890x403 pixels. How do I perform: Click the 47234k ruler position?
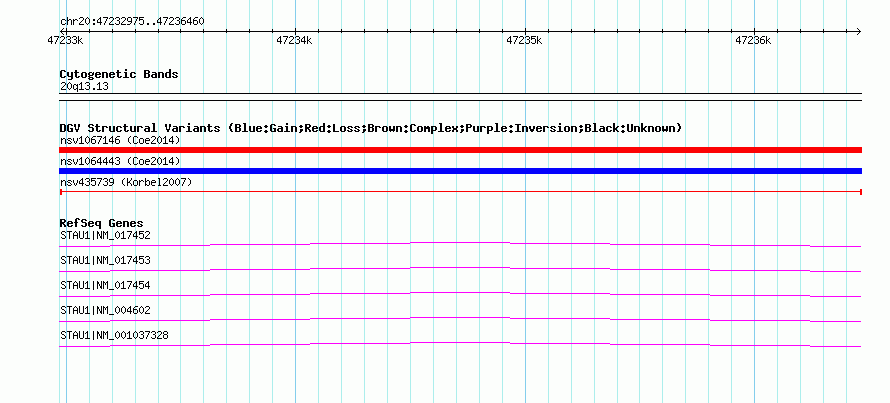click(x=295, y=41)
